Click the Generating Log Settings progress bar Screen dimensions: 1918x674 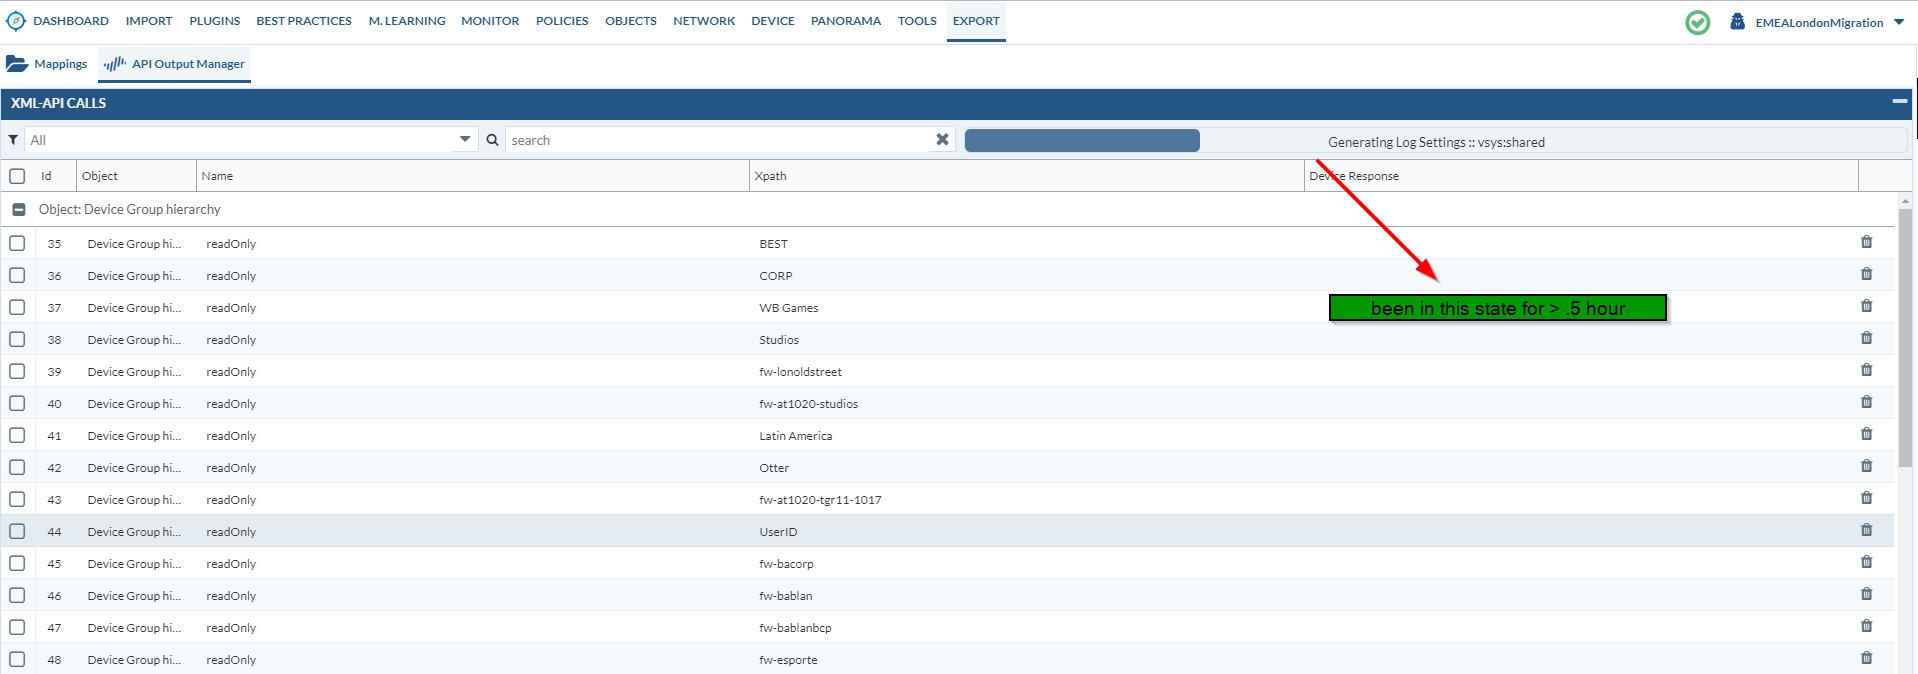pos(1436,141)
